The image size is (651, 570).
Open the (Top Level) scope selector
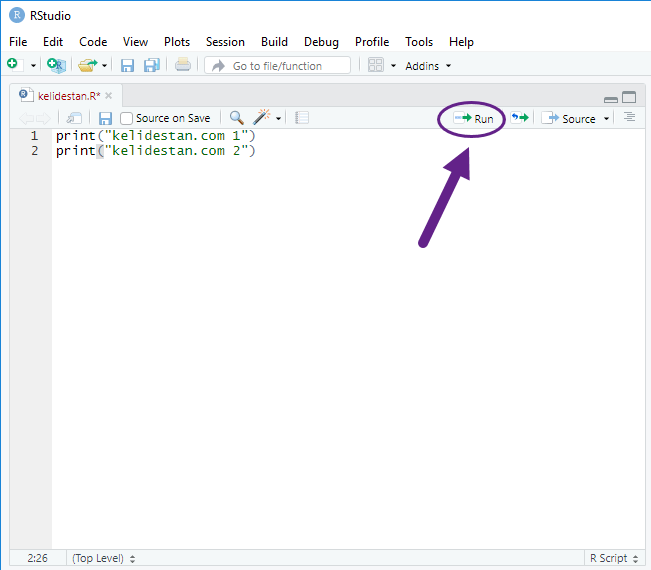coord(103,558)
